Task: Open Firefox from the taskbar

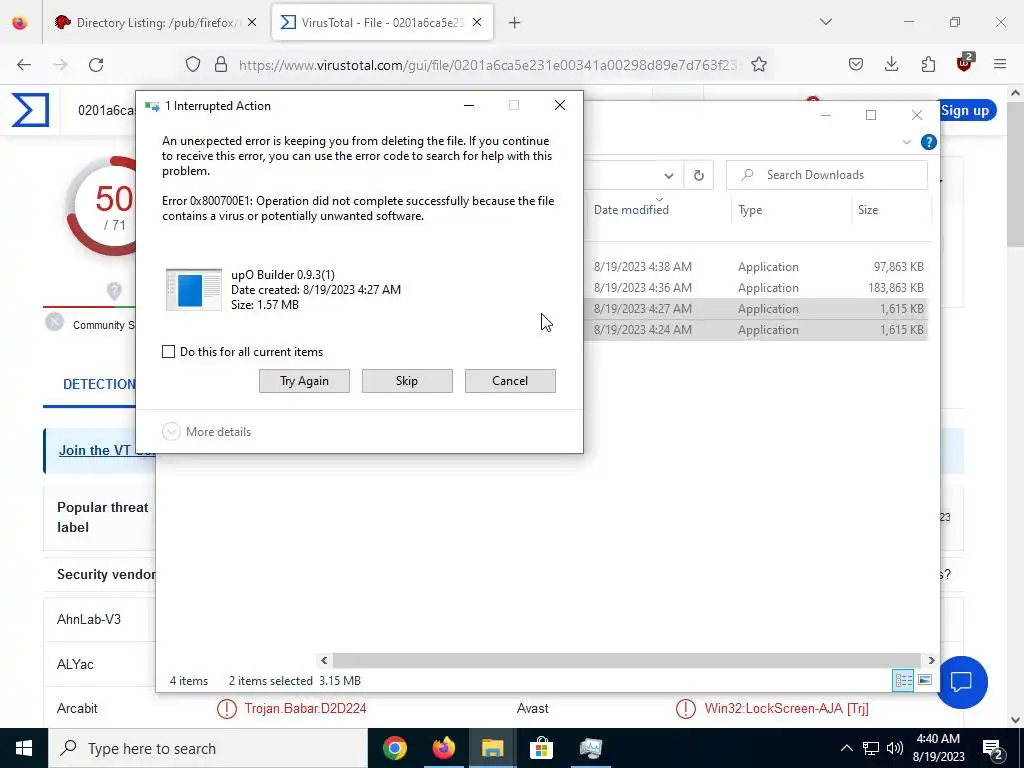Action: pyautogui.click(x=443, y=748)
